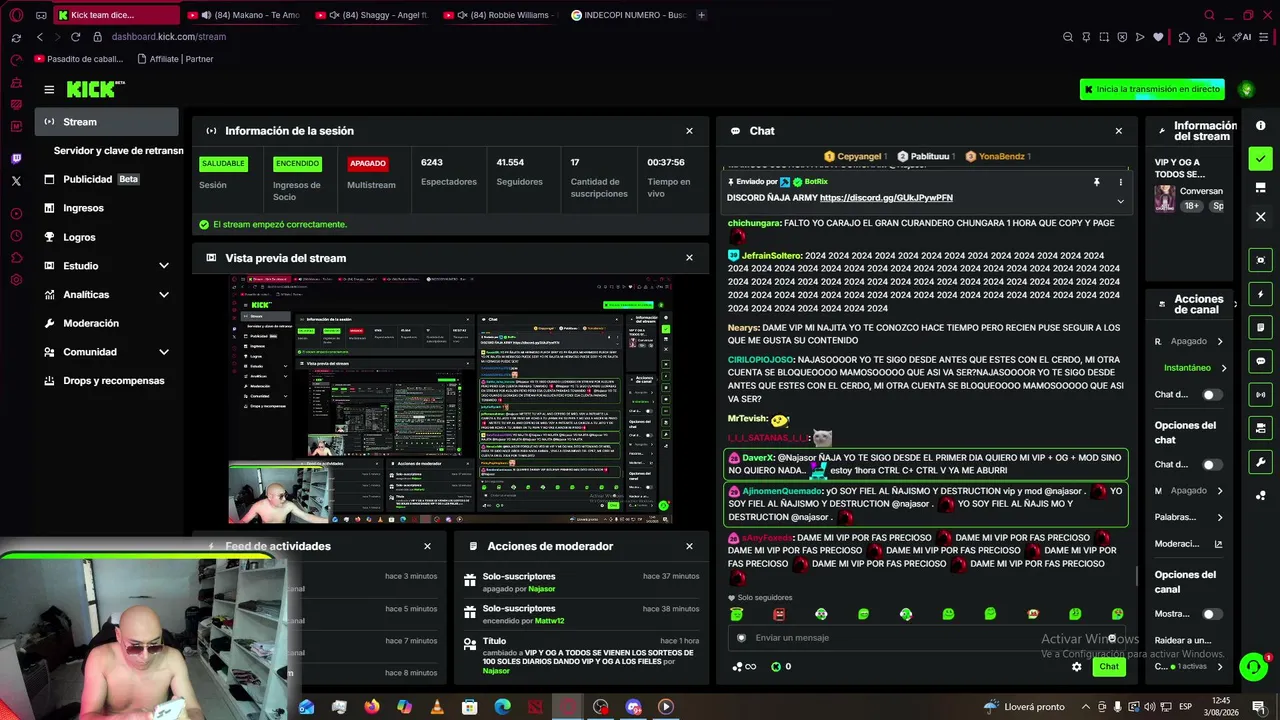
Task: Expand the Comunidad menu section
Action: coord(164,352)
